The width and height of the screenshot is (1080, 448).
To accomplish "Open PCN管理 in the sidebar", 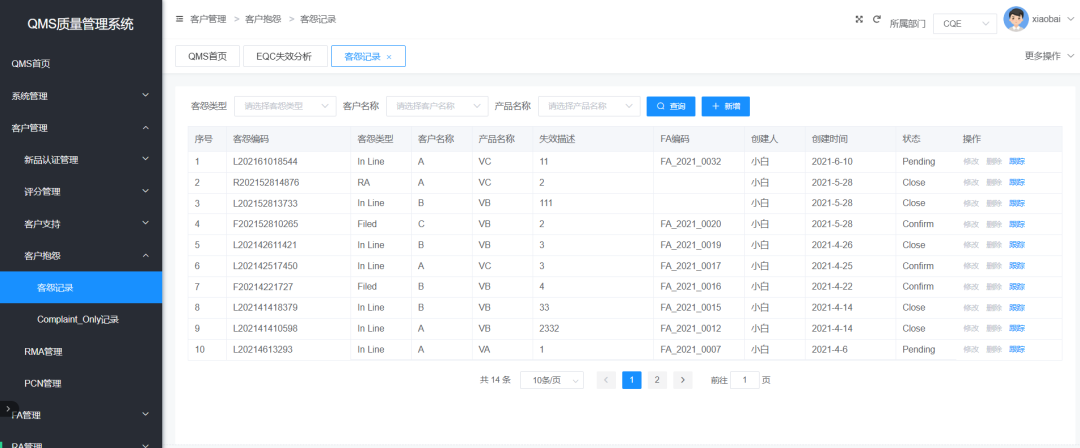I will [x=81, y=383].
